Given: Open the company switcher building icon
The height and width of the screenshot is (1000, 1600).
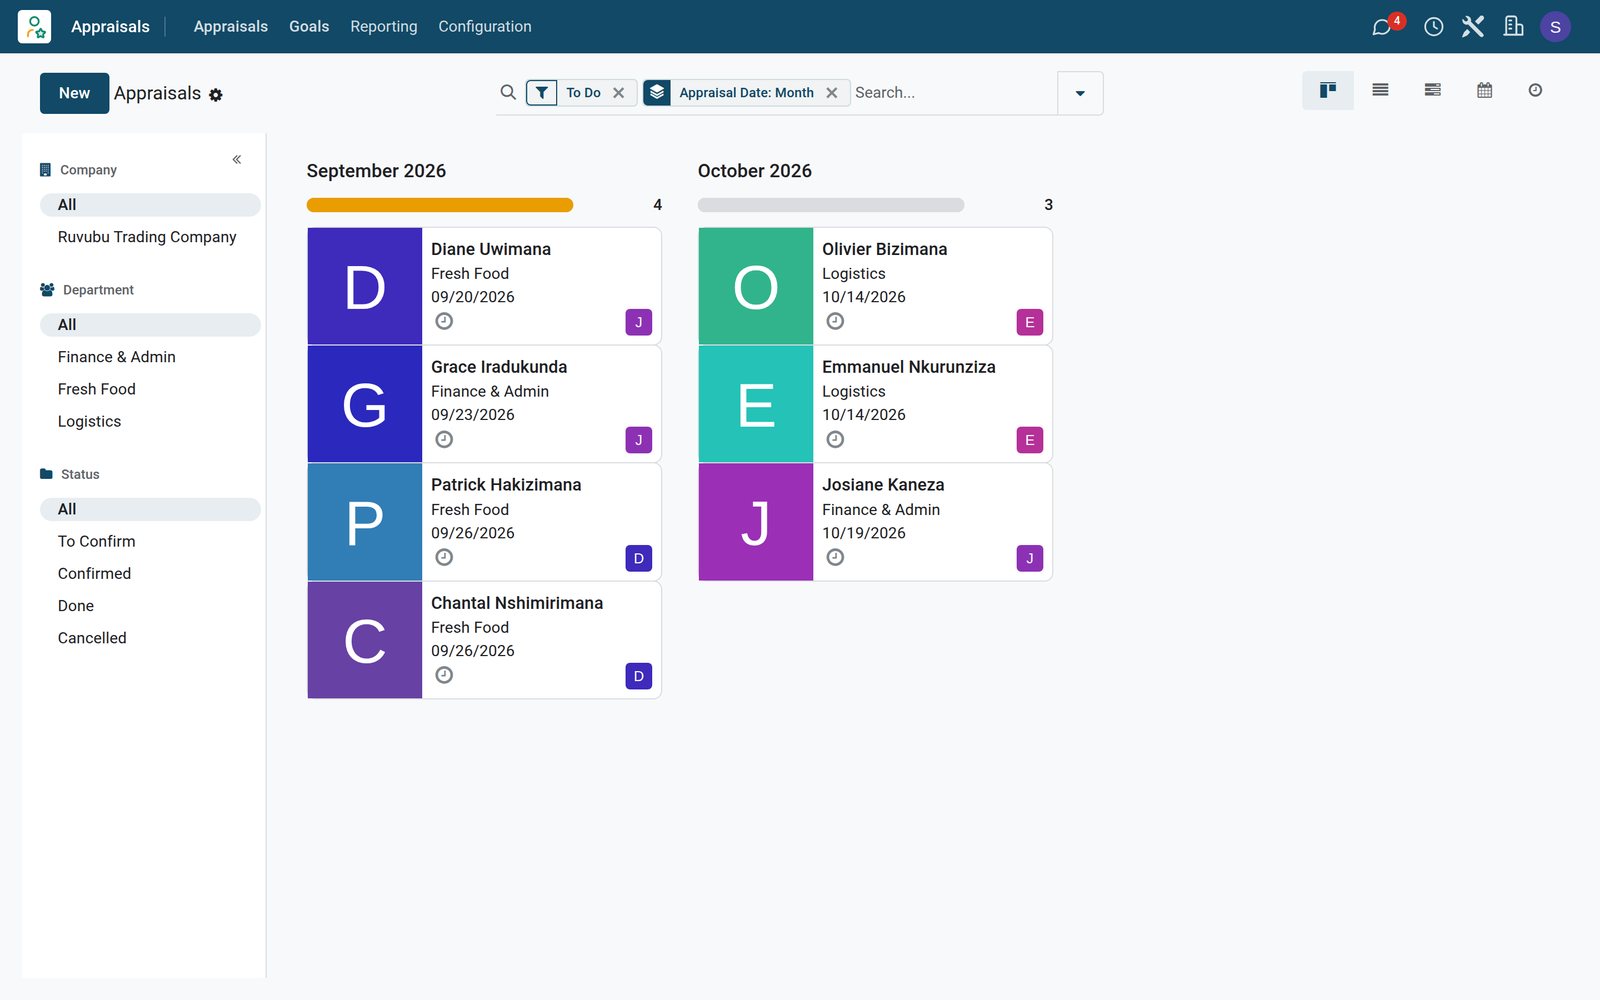Looking at the screenshot, I should coord(1514,27).
